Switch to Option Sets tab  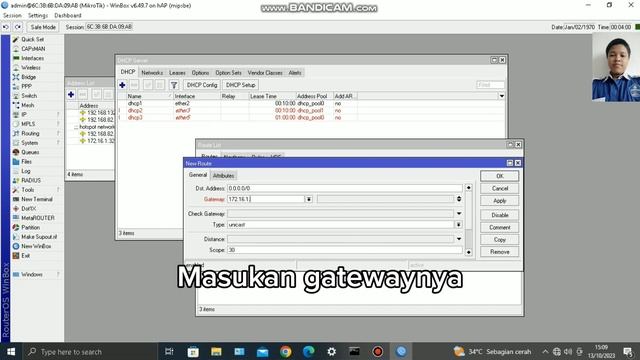coord(228,73)
